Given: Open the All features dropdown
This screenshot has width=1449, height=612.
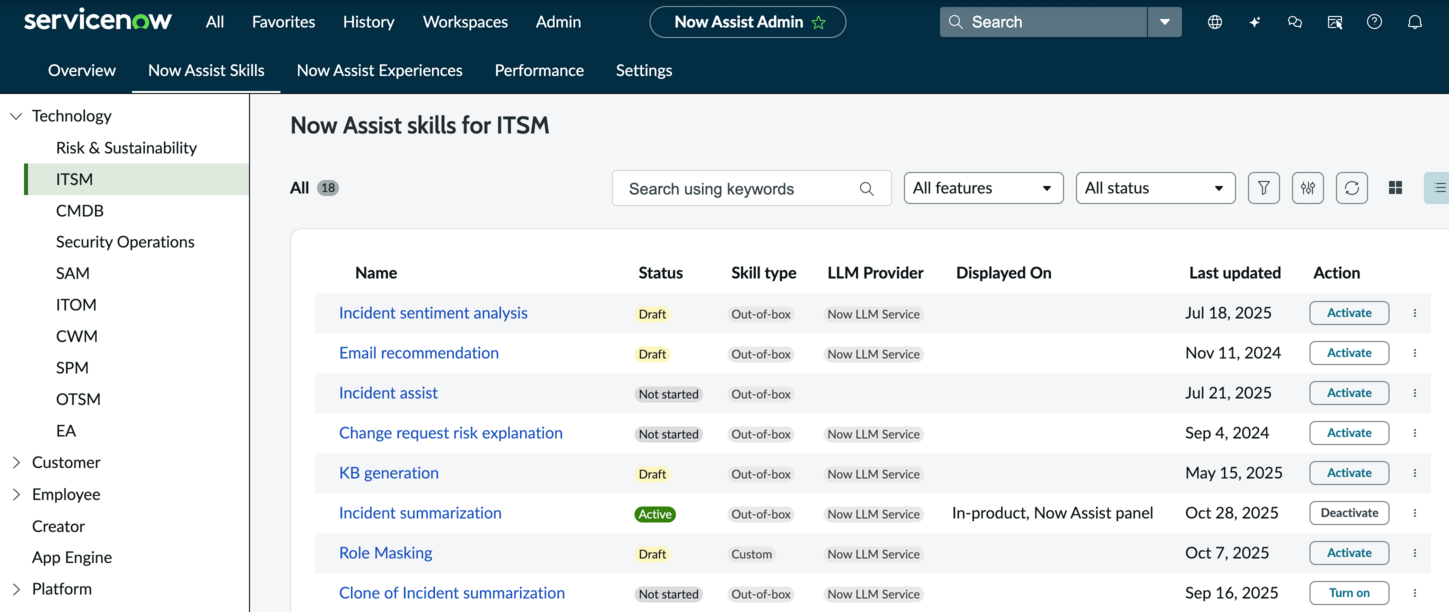Looking at the screenshot, I should 983,188.
